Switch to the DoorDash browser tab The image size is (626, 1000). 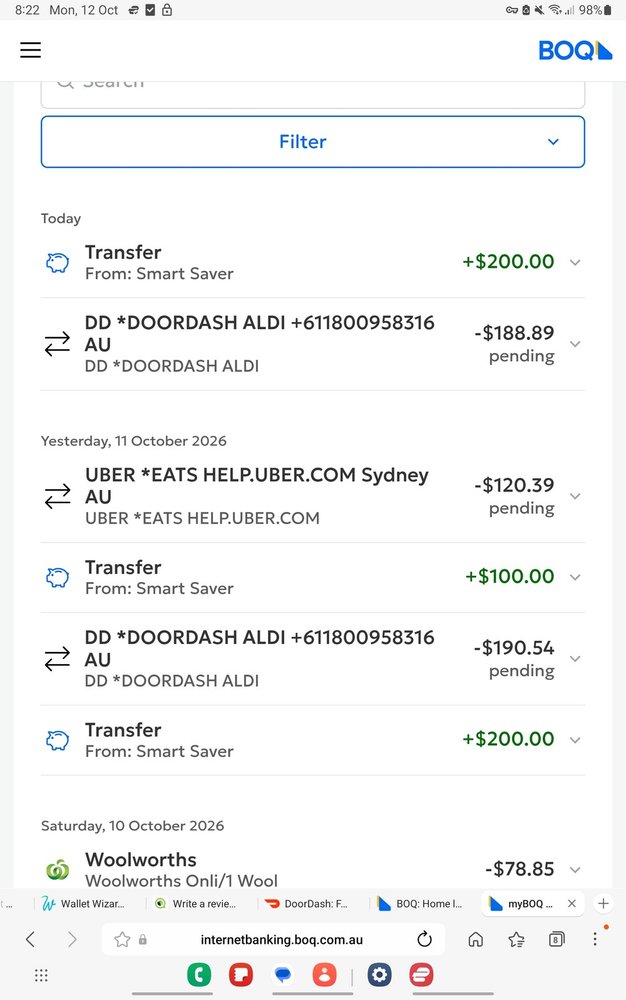[307, 904]
